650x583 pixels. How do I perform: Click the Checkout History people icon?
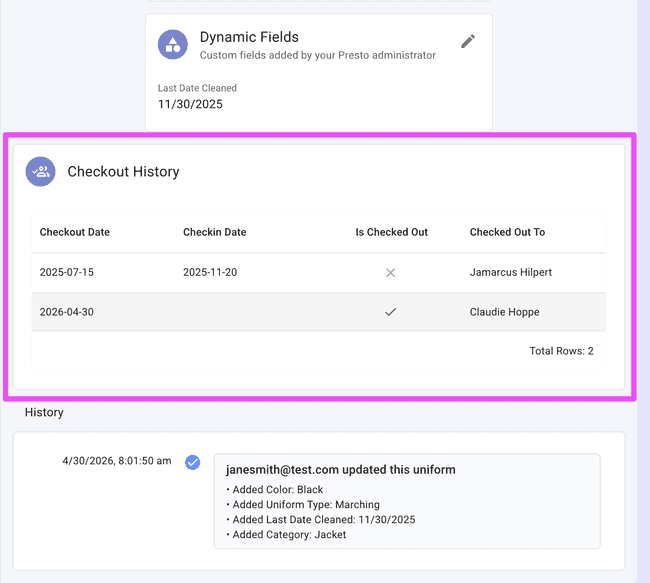tap(41, 171)
